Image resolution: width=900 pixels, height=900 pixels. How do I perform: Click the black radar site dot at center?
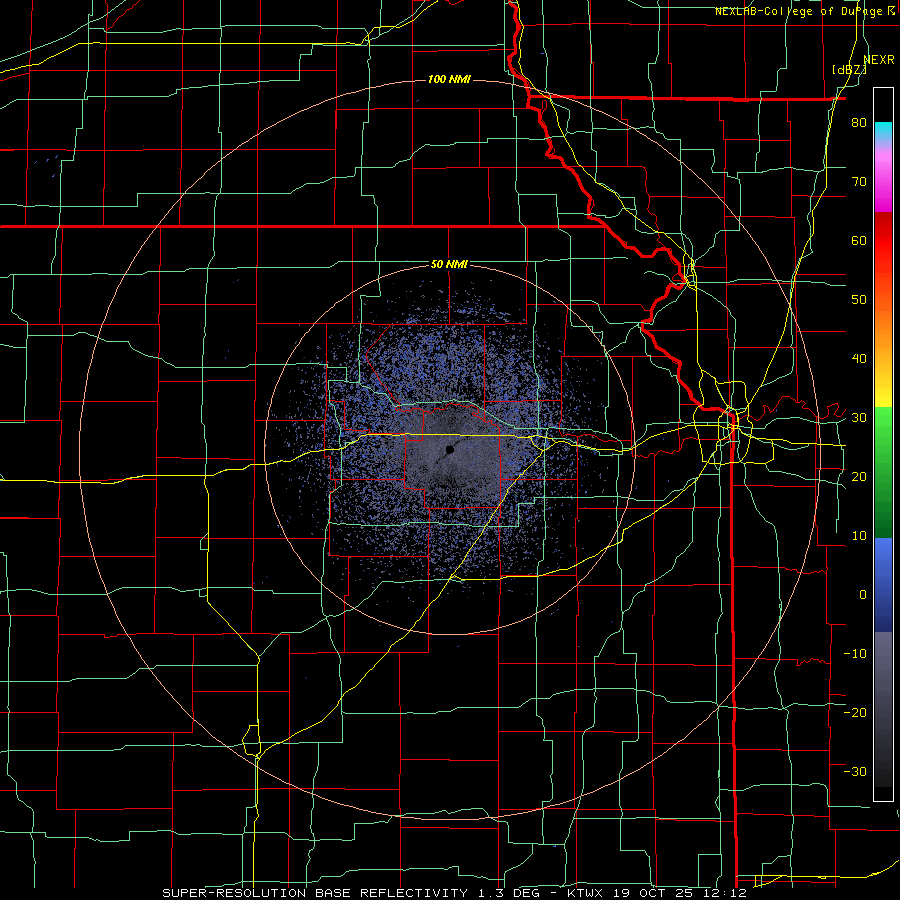click(450, 451)
